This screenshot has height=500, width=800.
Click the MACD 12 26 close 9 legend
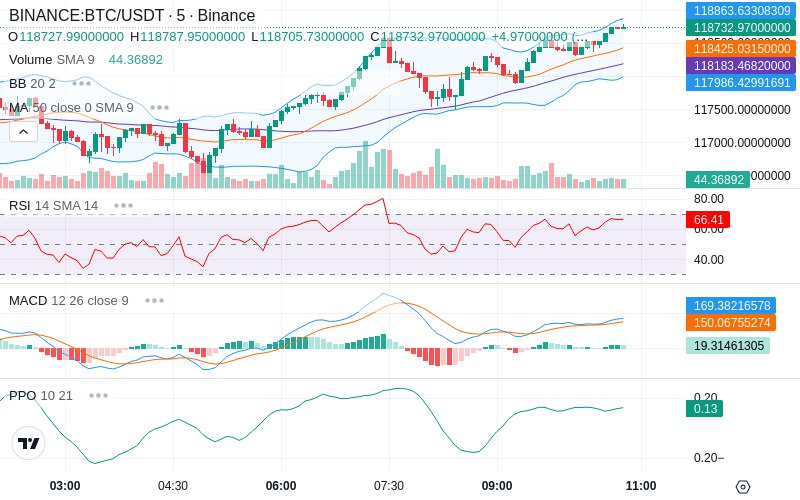coord(69,301)
